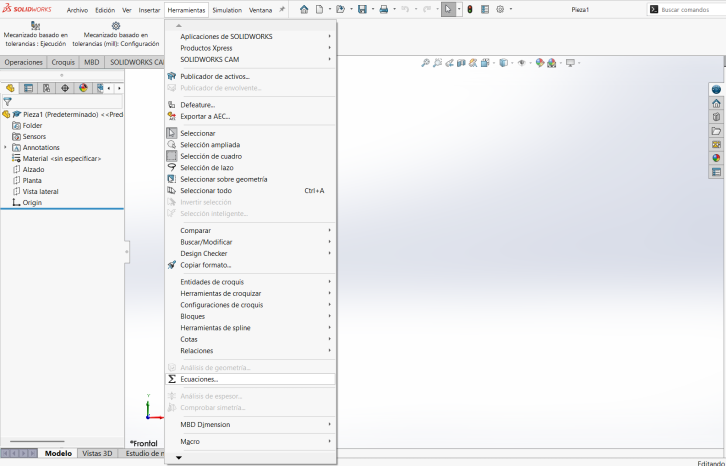This screenshot has width=726, height=466.
Task: Click the right scroll arrow of manager tabs
Action: (119, 88)
